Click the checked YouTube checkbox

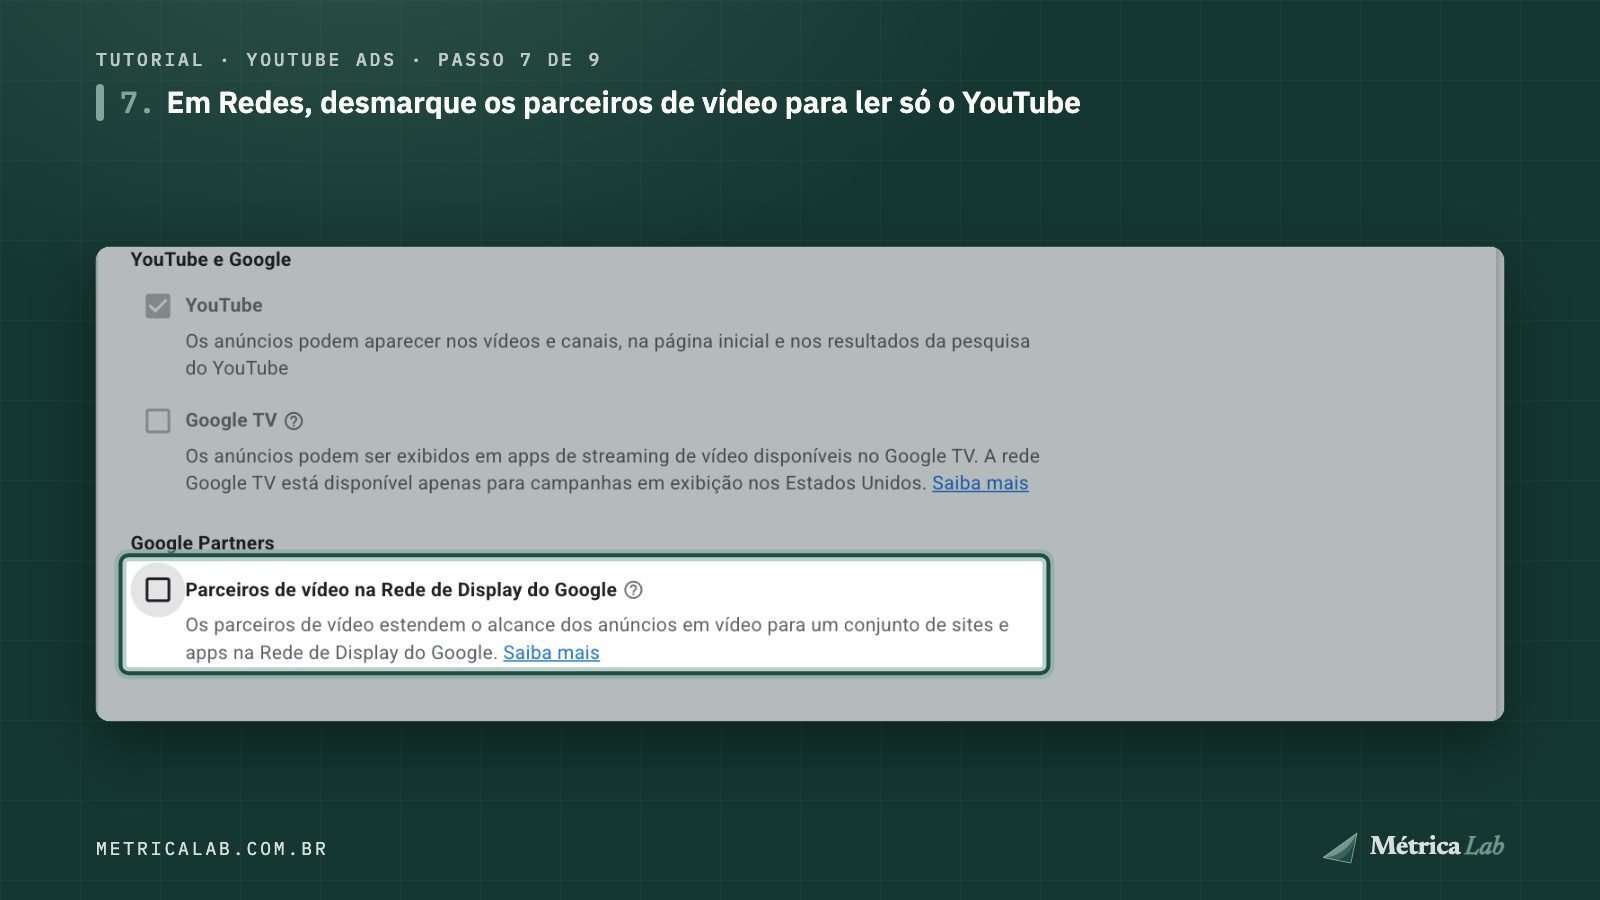pyautogui.click(x=158, y=306)
